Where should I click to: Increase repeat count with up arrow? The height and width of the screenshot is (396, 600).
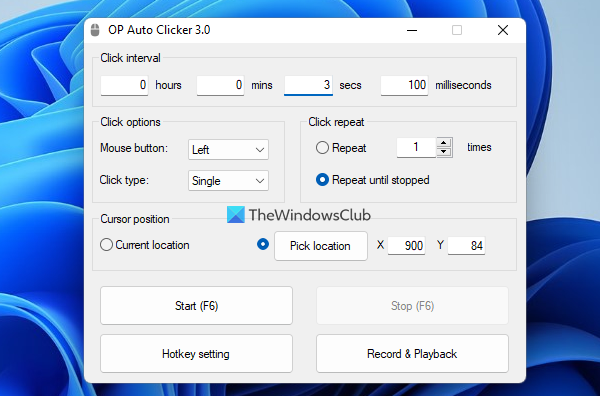pos(444,143)
